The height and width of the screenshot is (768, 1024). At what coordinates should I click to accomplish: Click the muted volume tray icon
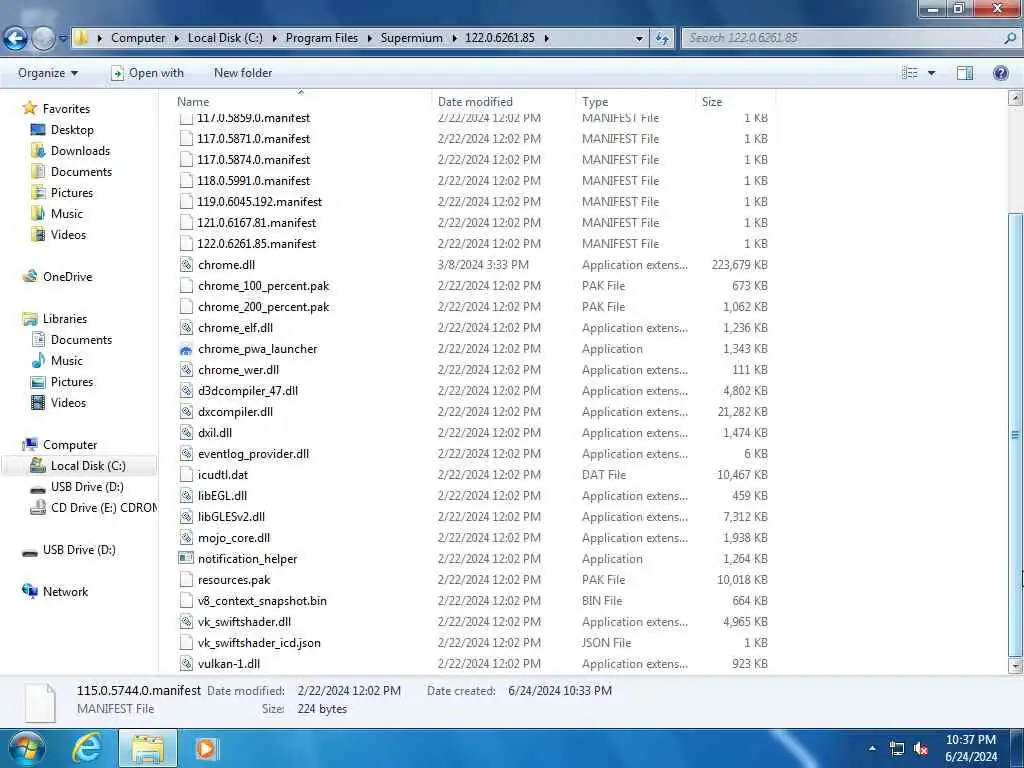click(x=921, y=748)
